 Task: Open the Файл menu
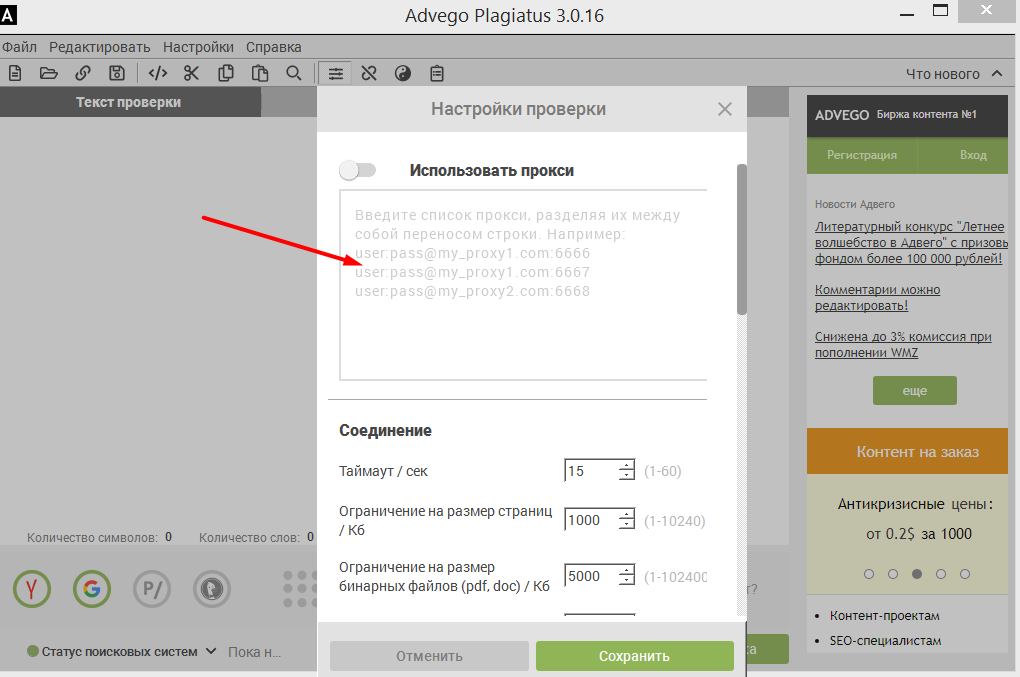tap(20, 47)
